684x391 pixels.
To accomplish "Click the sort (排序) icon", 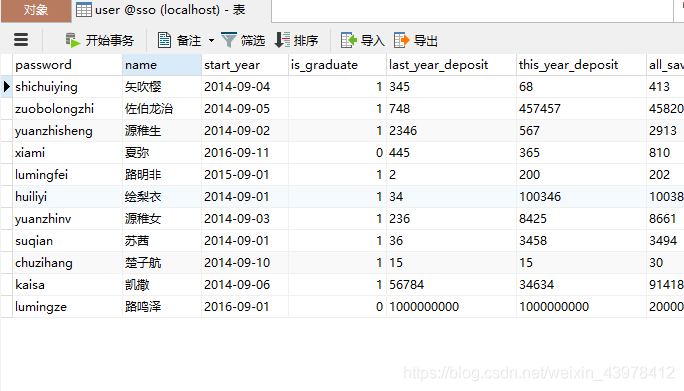I will tap(282, 40).
